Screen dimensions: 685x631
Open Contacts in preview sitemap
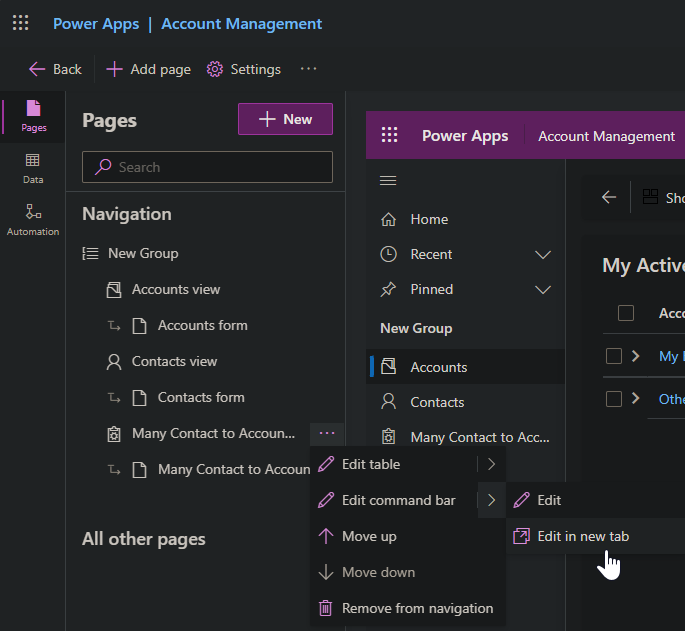[465, 402]
